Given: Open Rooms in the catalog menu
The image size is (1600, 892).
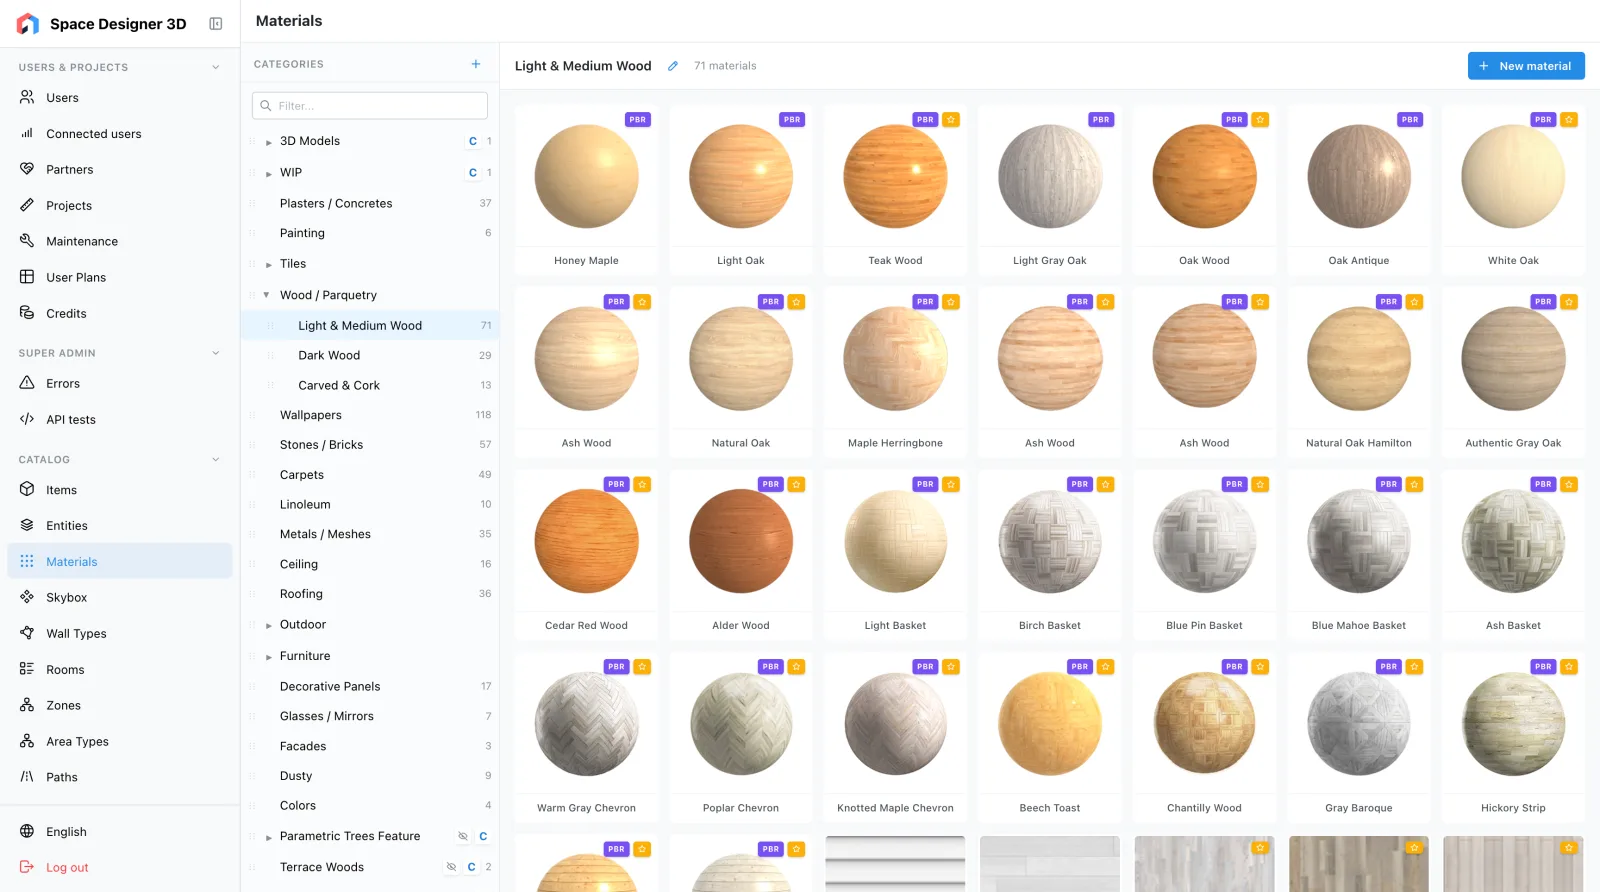Looking at the screenshot, I should coord(120,669).
